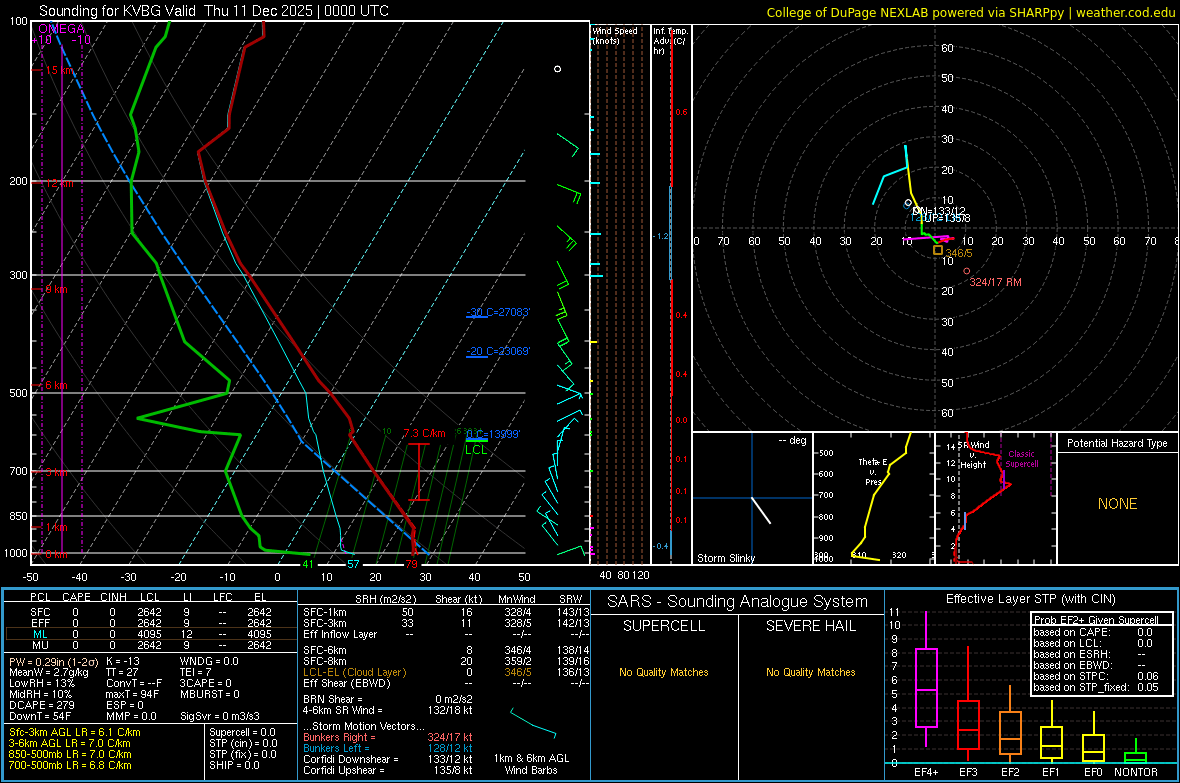Click the Corfidi Downshear = 133/12 kt entry
Screen dimensions: 1180x783
click(x=388, y=759)
